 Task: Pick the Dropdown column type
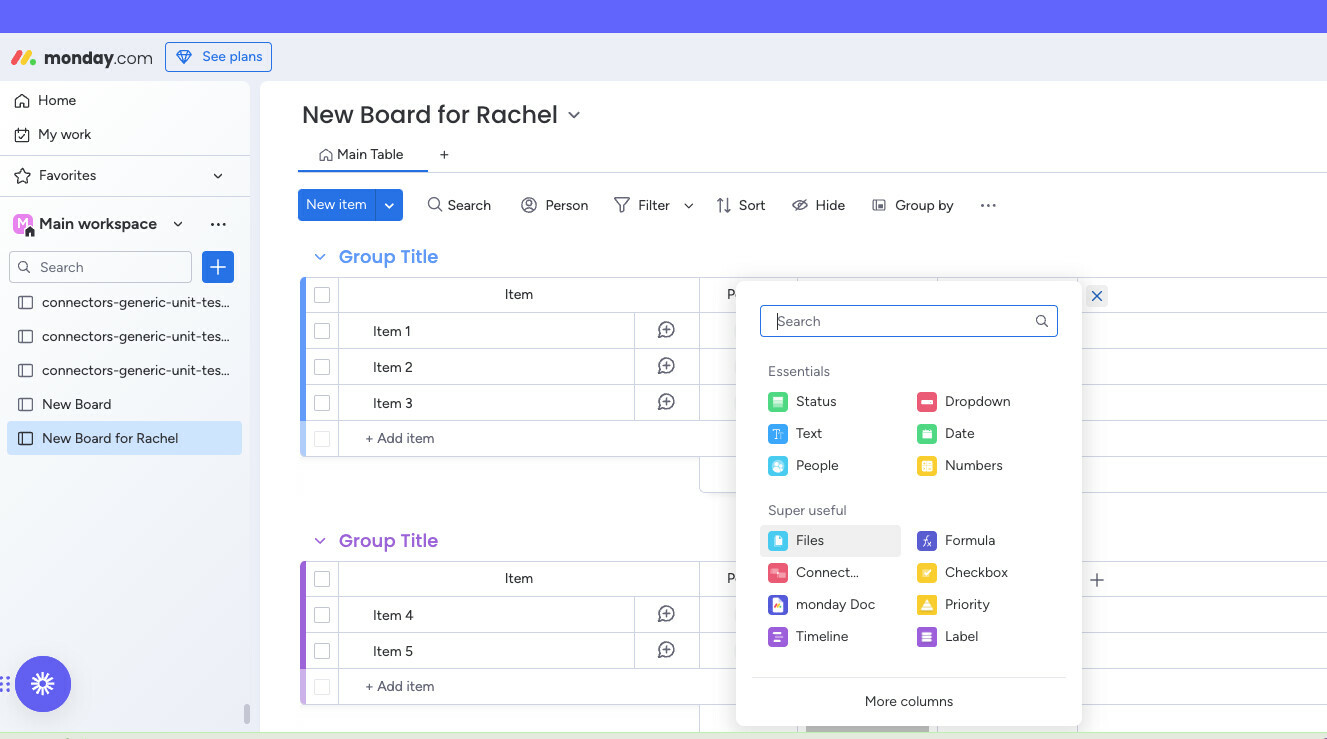(964, 401)
